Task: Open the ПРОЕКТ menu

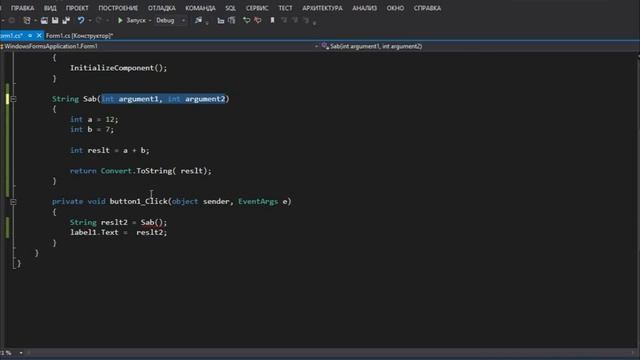Action: click(77, 8)
